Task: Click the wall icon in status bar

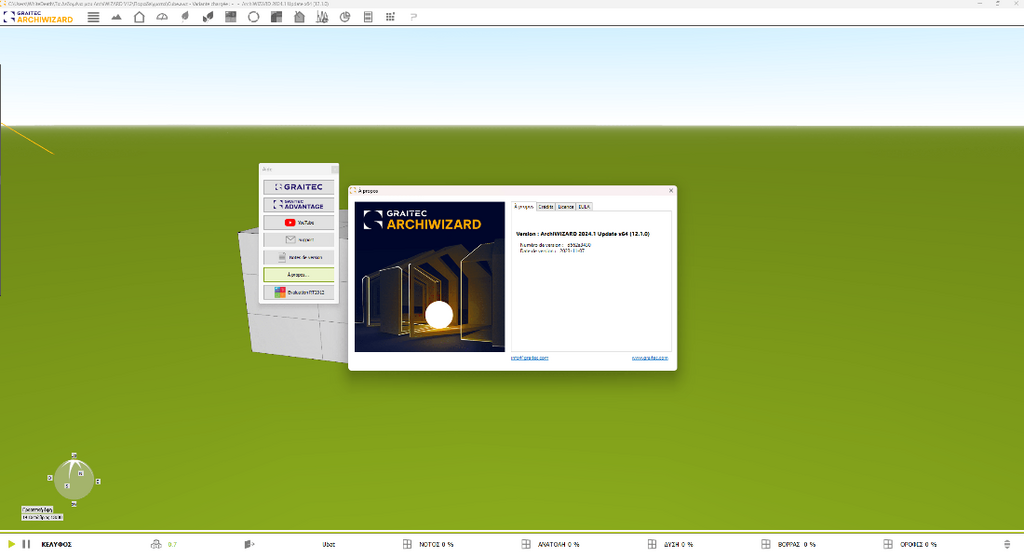Action: 249,544
